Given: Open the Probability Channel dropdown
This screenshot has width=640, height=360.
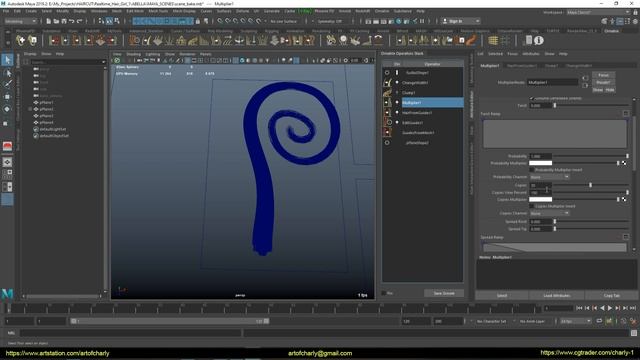Looking at the screenshot, I should pos(549,177).
